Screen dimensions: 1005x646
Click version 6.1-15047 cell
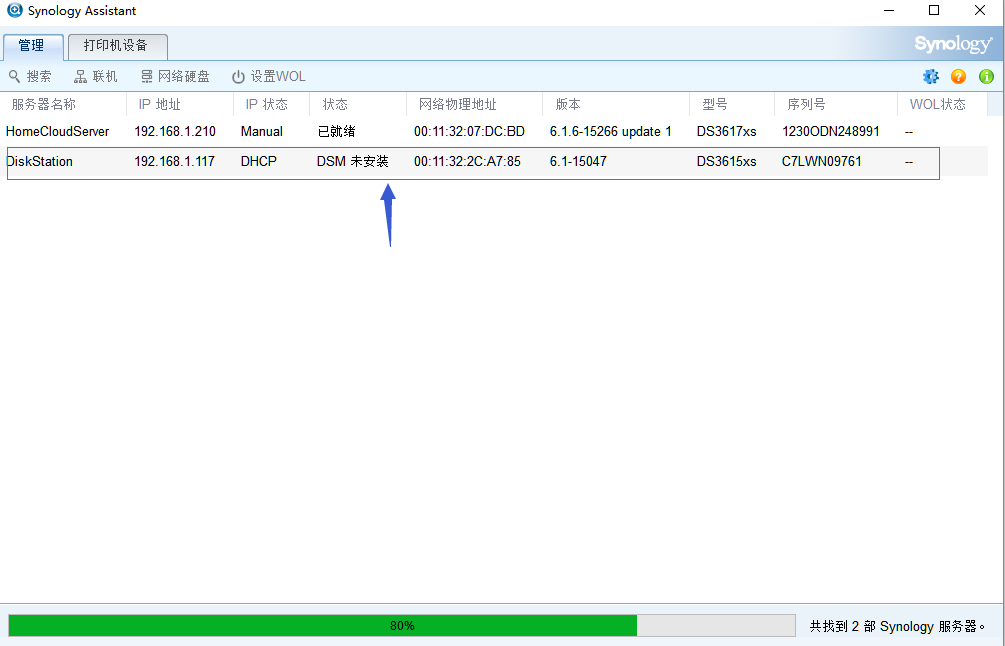pyautogui.click(x=578, y=162)
